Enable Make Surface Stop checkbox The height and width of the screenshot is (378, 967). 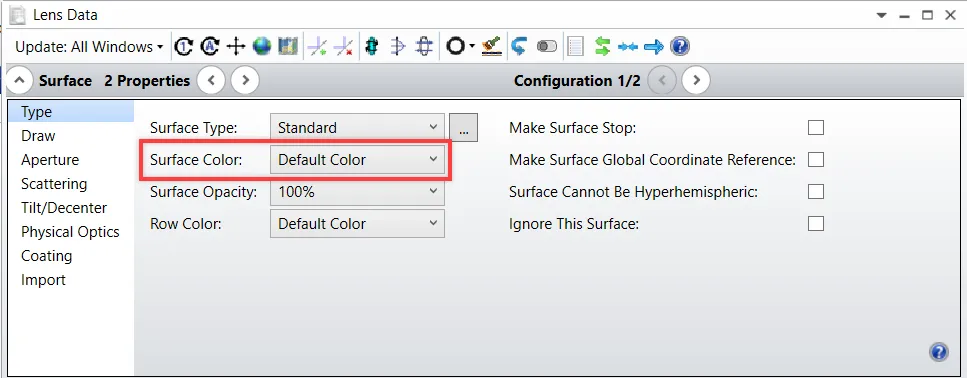(816, 128)
